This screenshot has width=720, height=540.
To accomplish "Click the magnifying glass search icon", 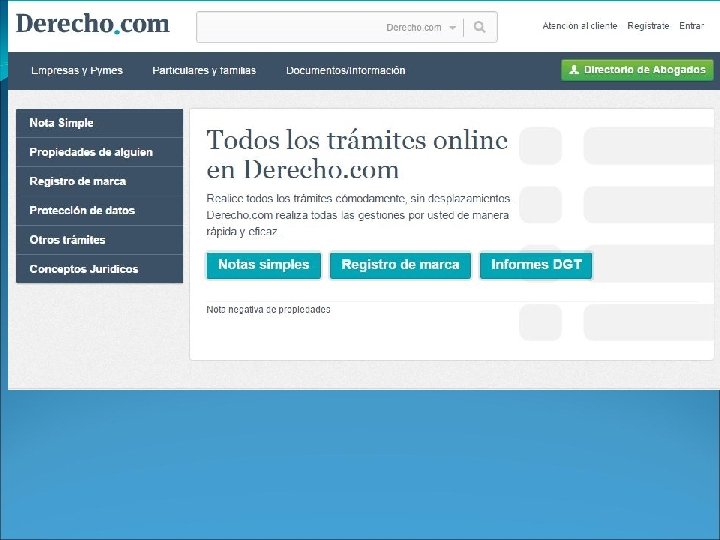I will click(x=479, y=27).
